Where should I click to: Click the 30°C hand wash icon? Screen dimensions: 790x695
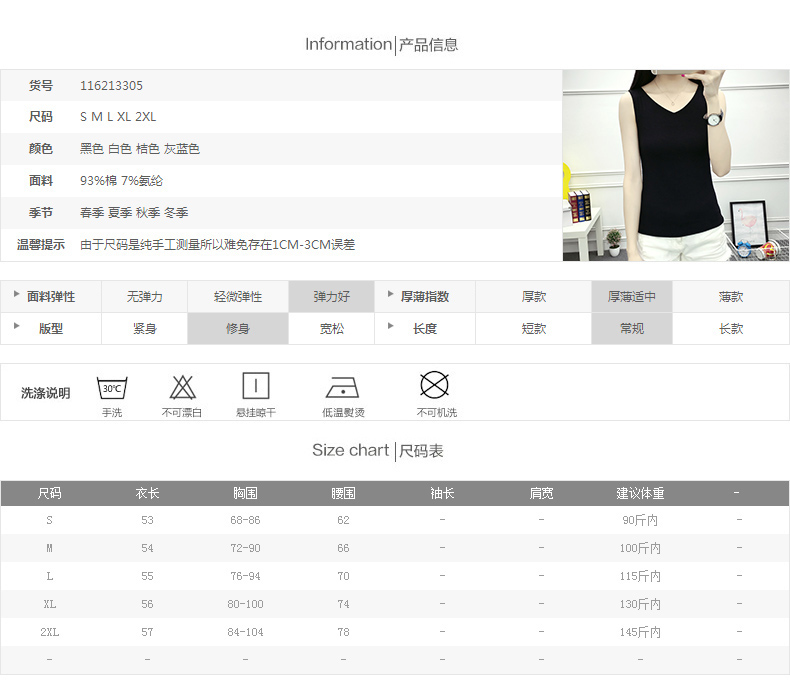[111, 387]
